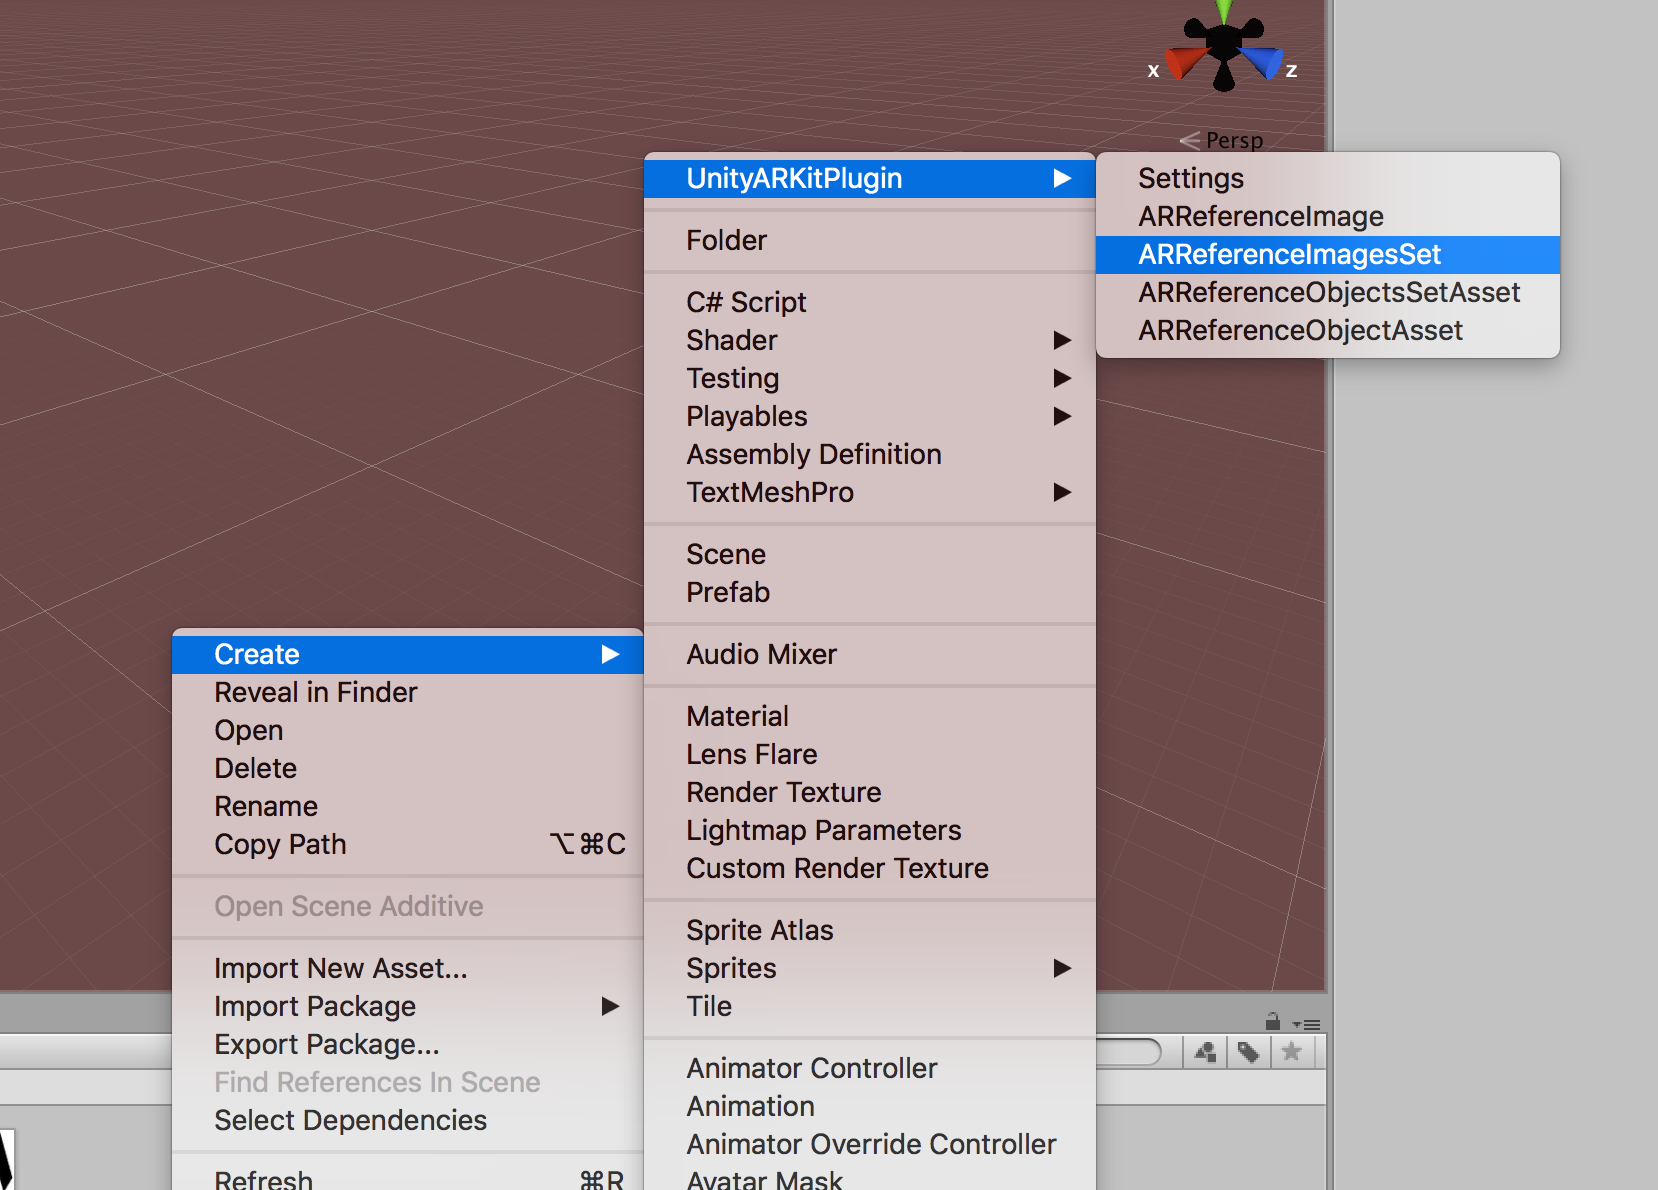Open the Project panel options menu icon
This screenshot has height=1190, width=1658.
coord(1306,1024)
